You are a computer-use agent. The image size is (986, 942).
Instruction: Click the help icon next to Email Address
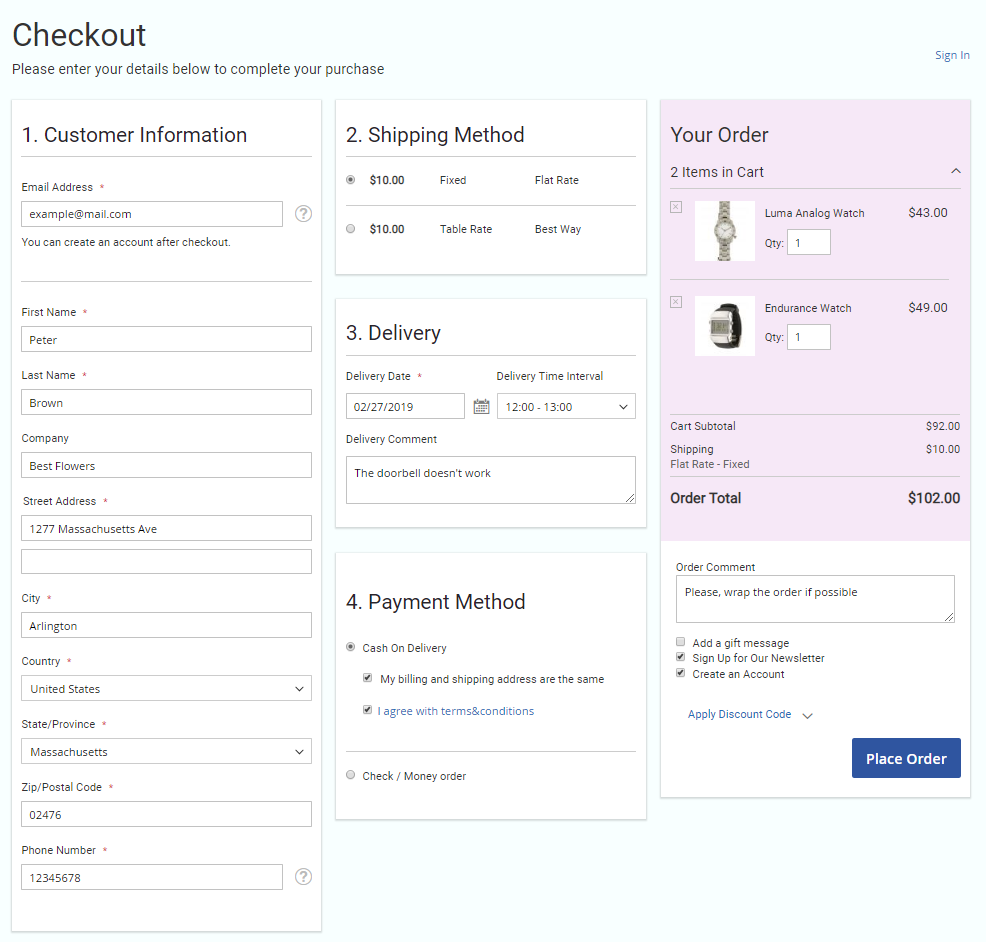tap(304, 214)
